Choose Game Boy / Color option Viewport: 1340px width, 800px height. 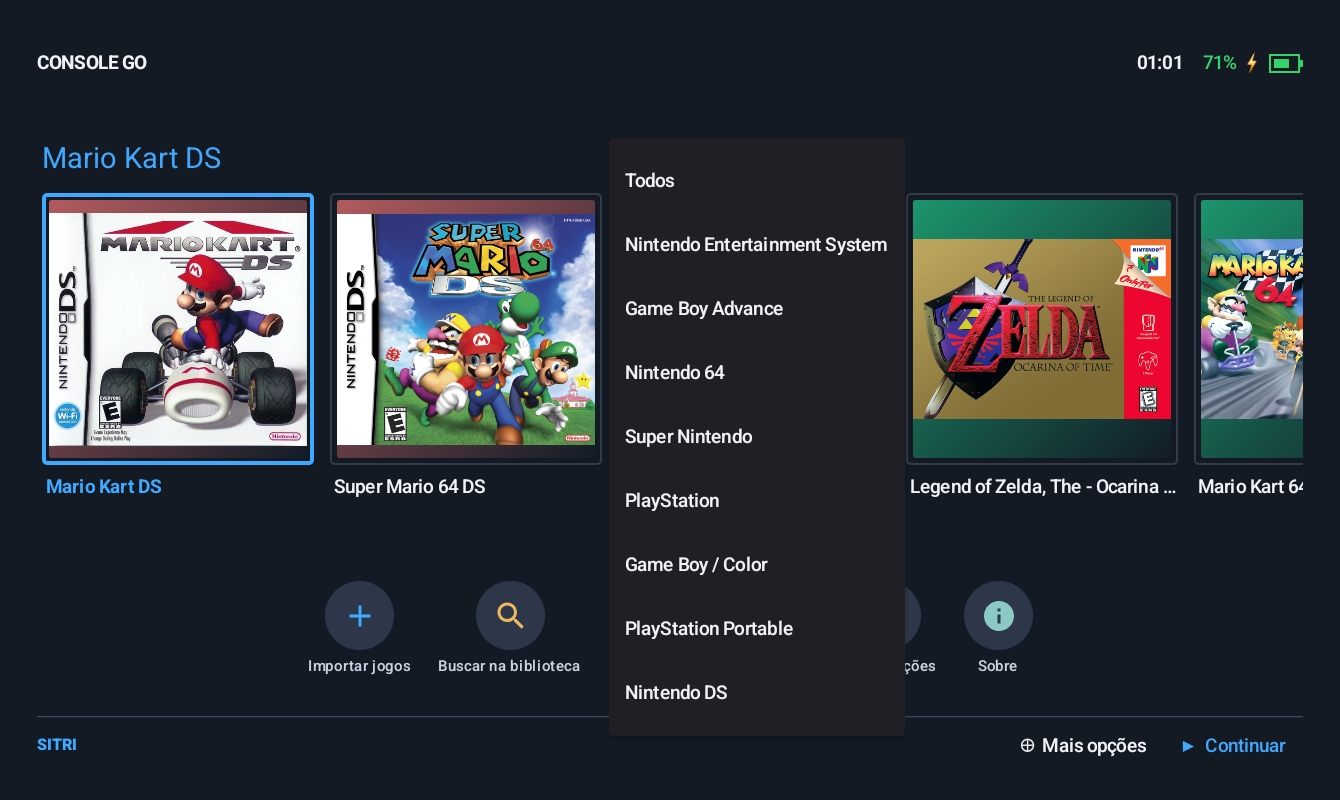(757, 565)
